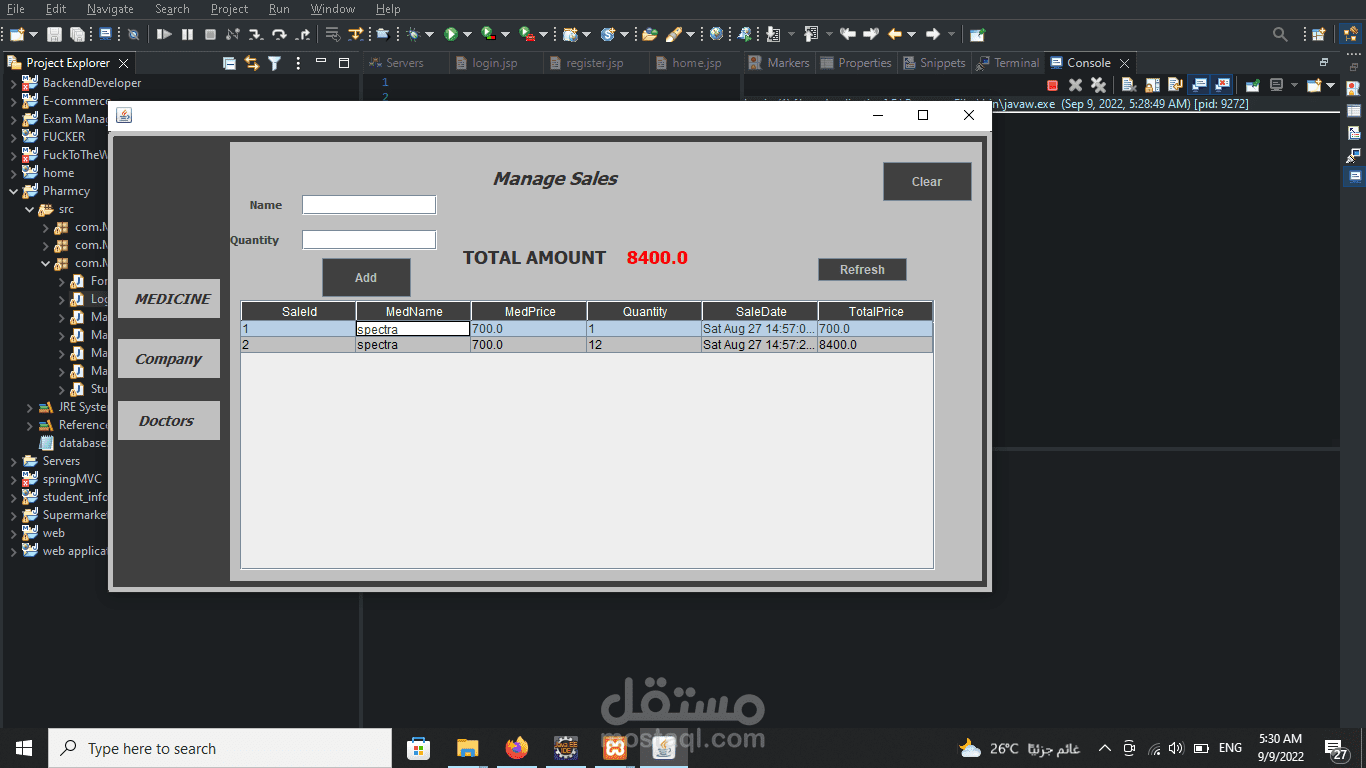This screenshot has width=1366, height=768.
Task: Open the Run button dropdown arrow
Action: click(467, 34)
